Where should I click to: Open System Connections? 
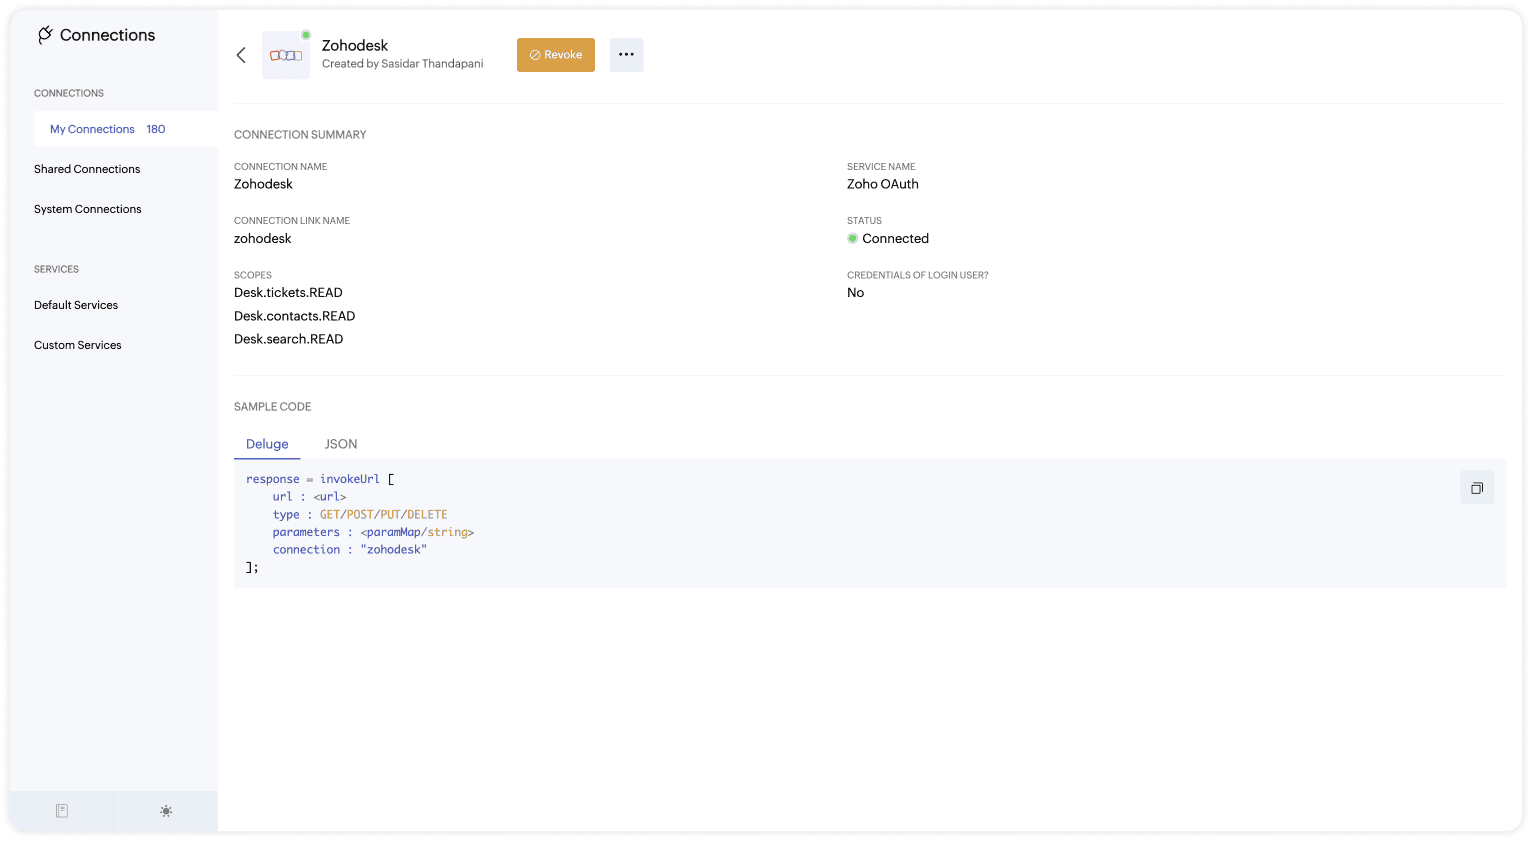88,209
